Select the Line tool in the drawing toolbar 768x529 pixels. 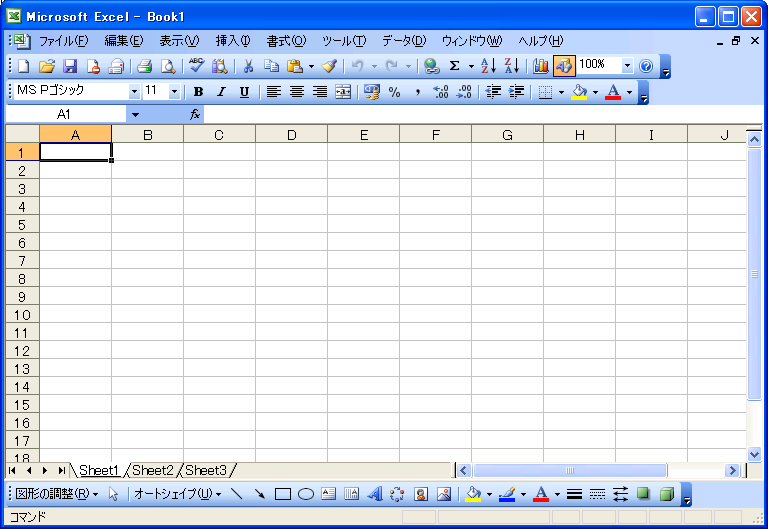click(x=237, y=494)
